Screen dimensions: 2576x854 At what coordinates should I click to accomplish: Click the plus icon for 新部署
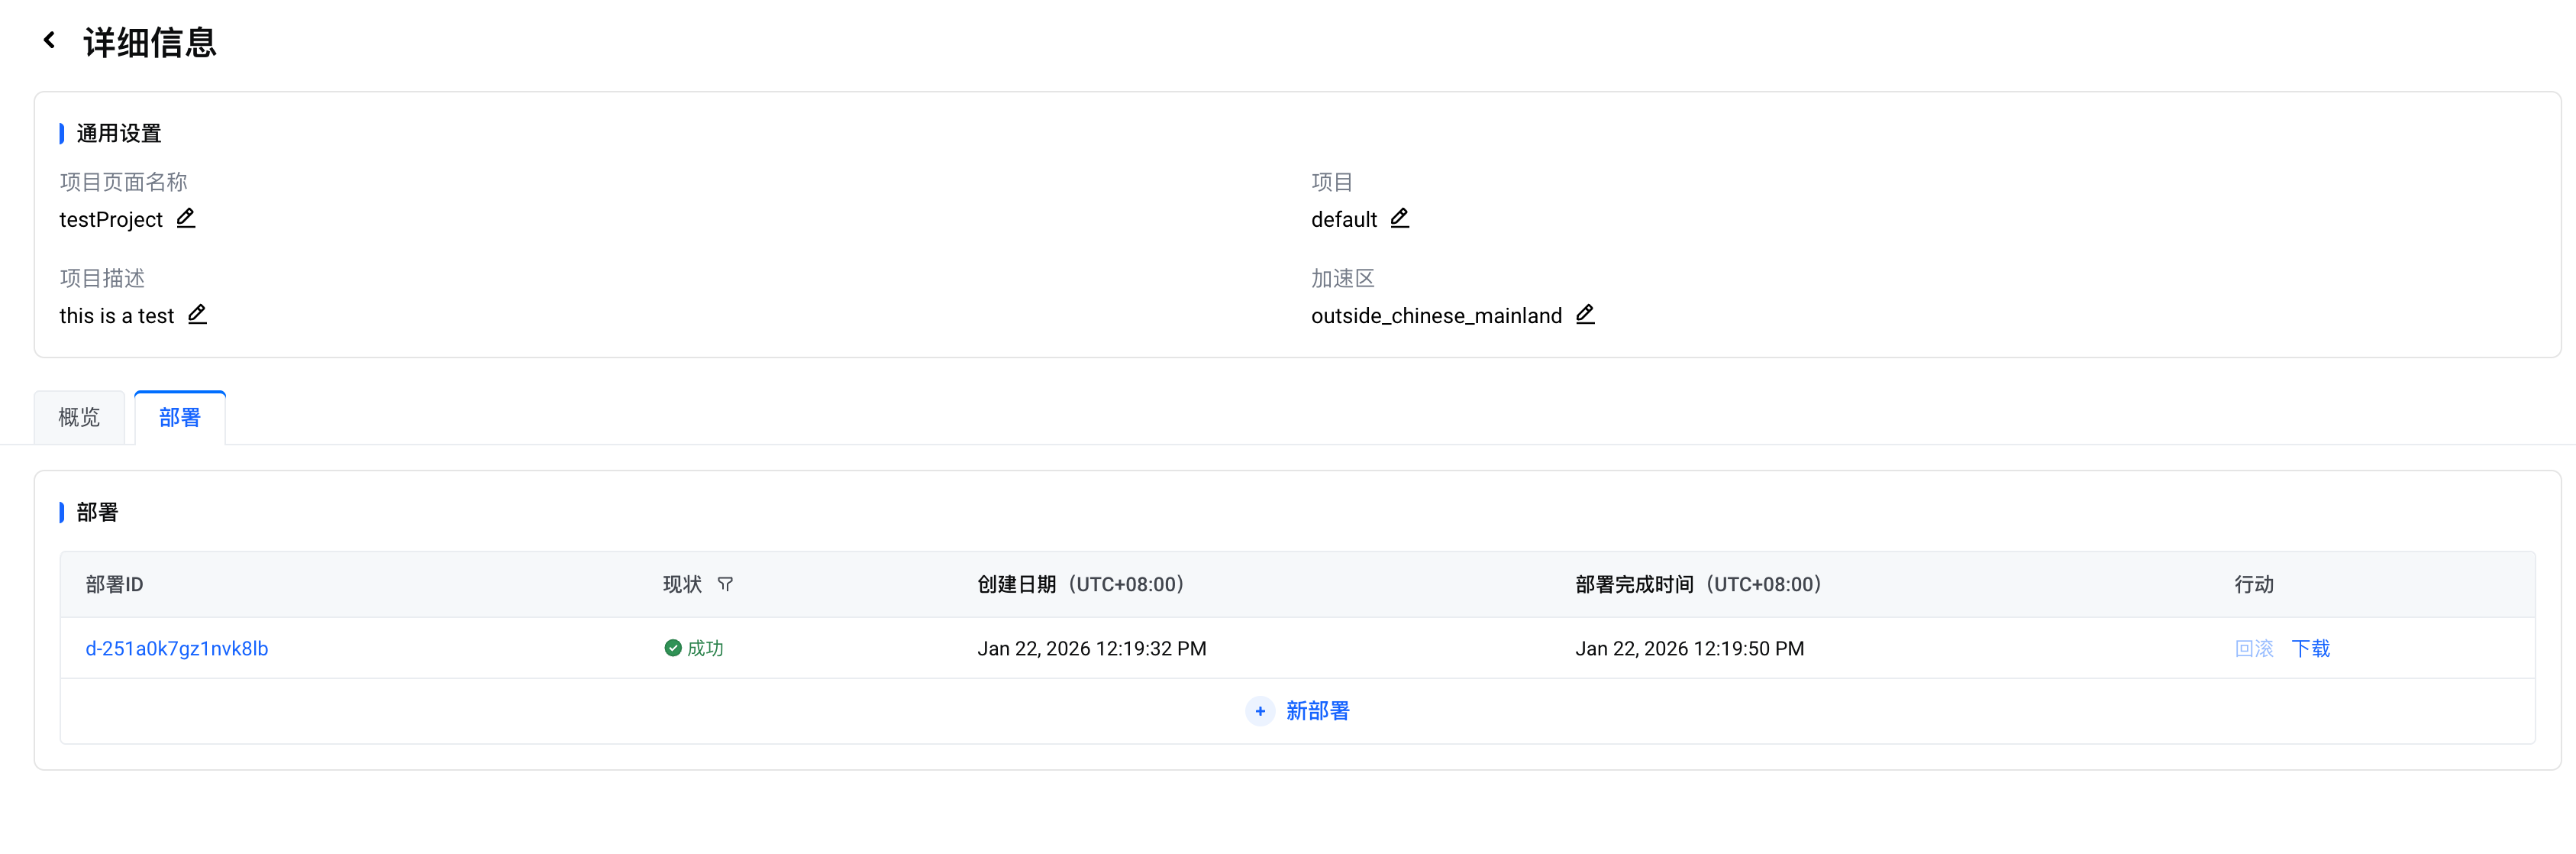1260,711
